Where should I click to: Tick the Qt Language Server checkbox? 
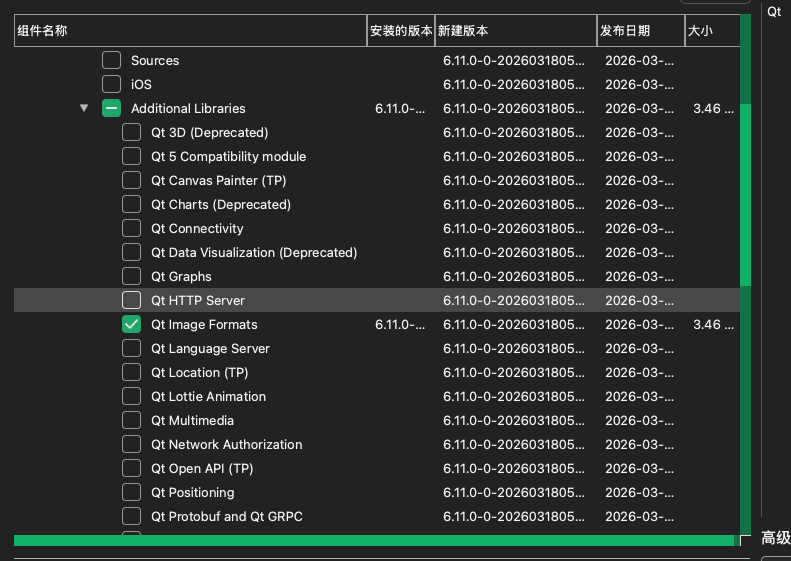pyautogui.click(x=131, y=348)
